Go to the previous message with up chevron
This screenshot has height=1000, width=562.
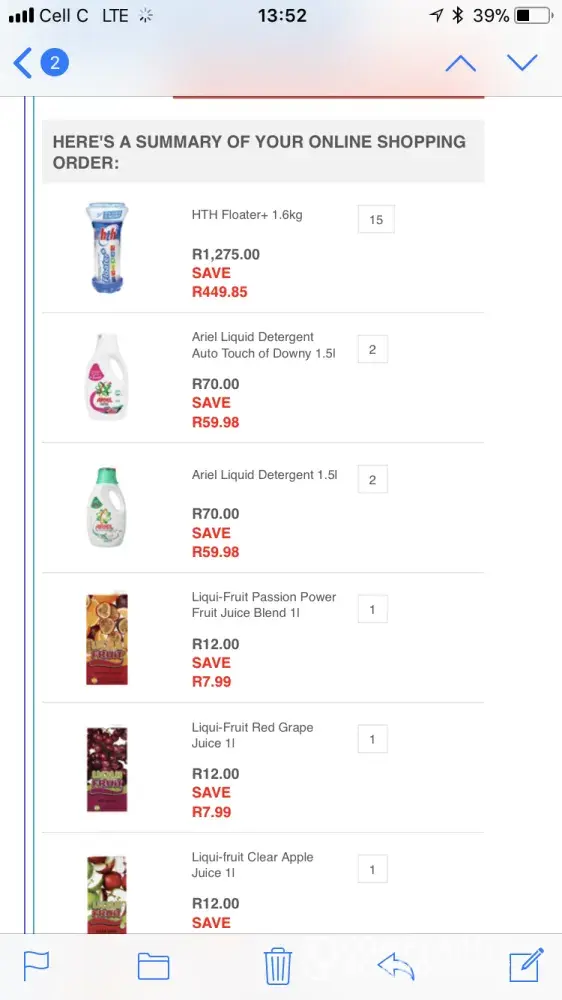(x=461, y=63)
